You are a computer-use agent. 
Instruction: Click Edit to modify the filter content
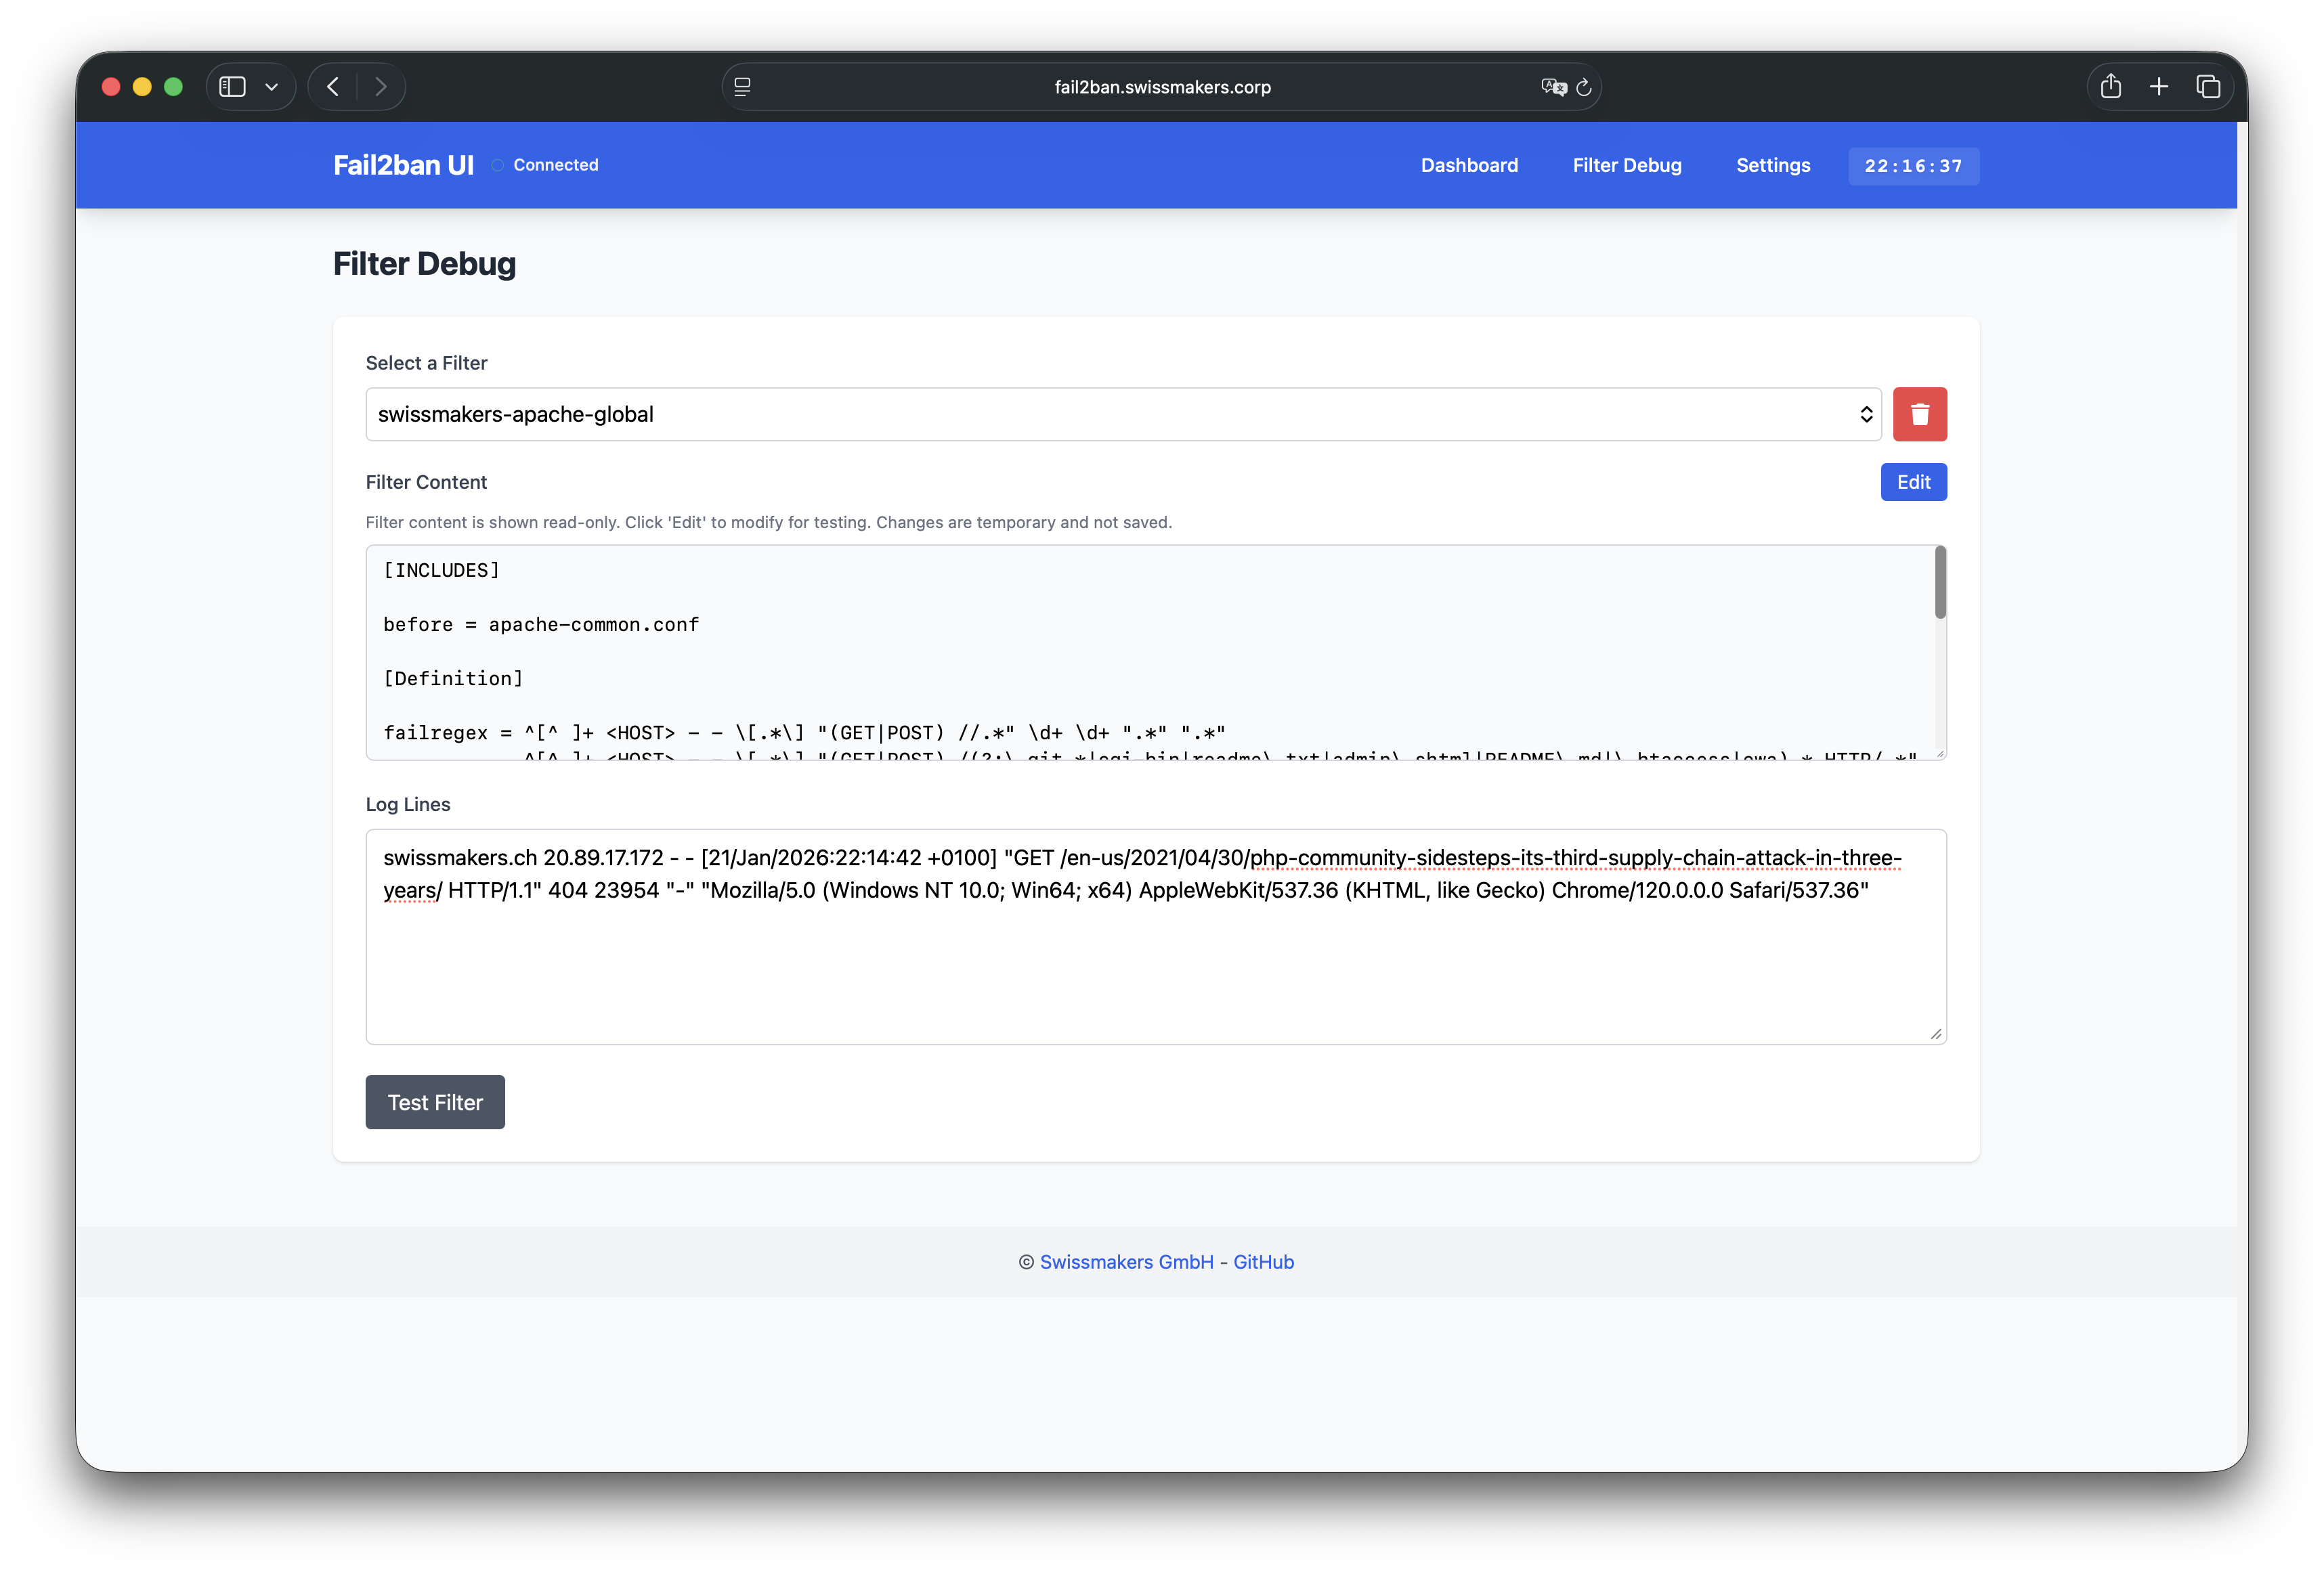pyautogui.click(x=1913, y=481)
